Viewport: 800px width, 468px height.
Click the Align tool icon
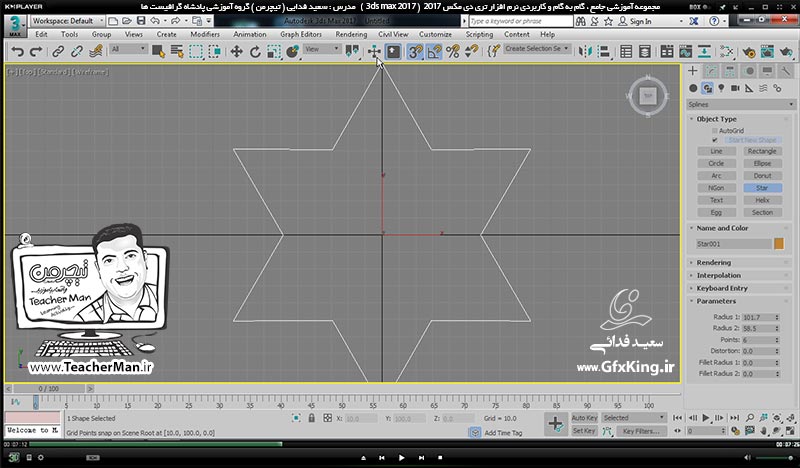tap(604, 51)
